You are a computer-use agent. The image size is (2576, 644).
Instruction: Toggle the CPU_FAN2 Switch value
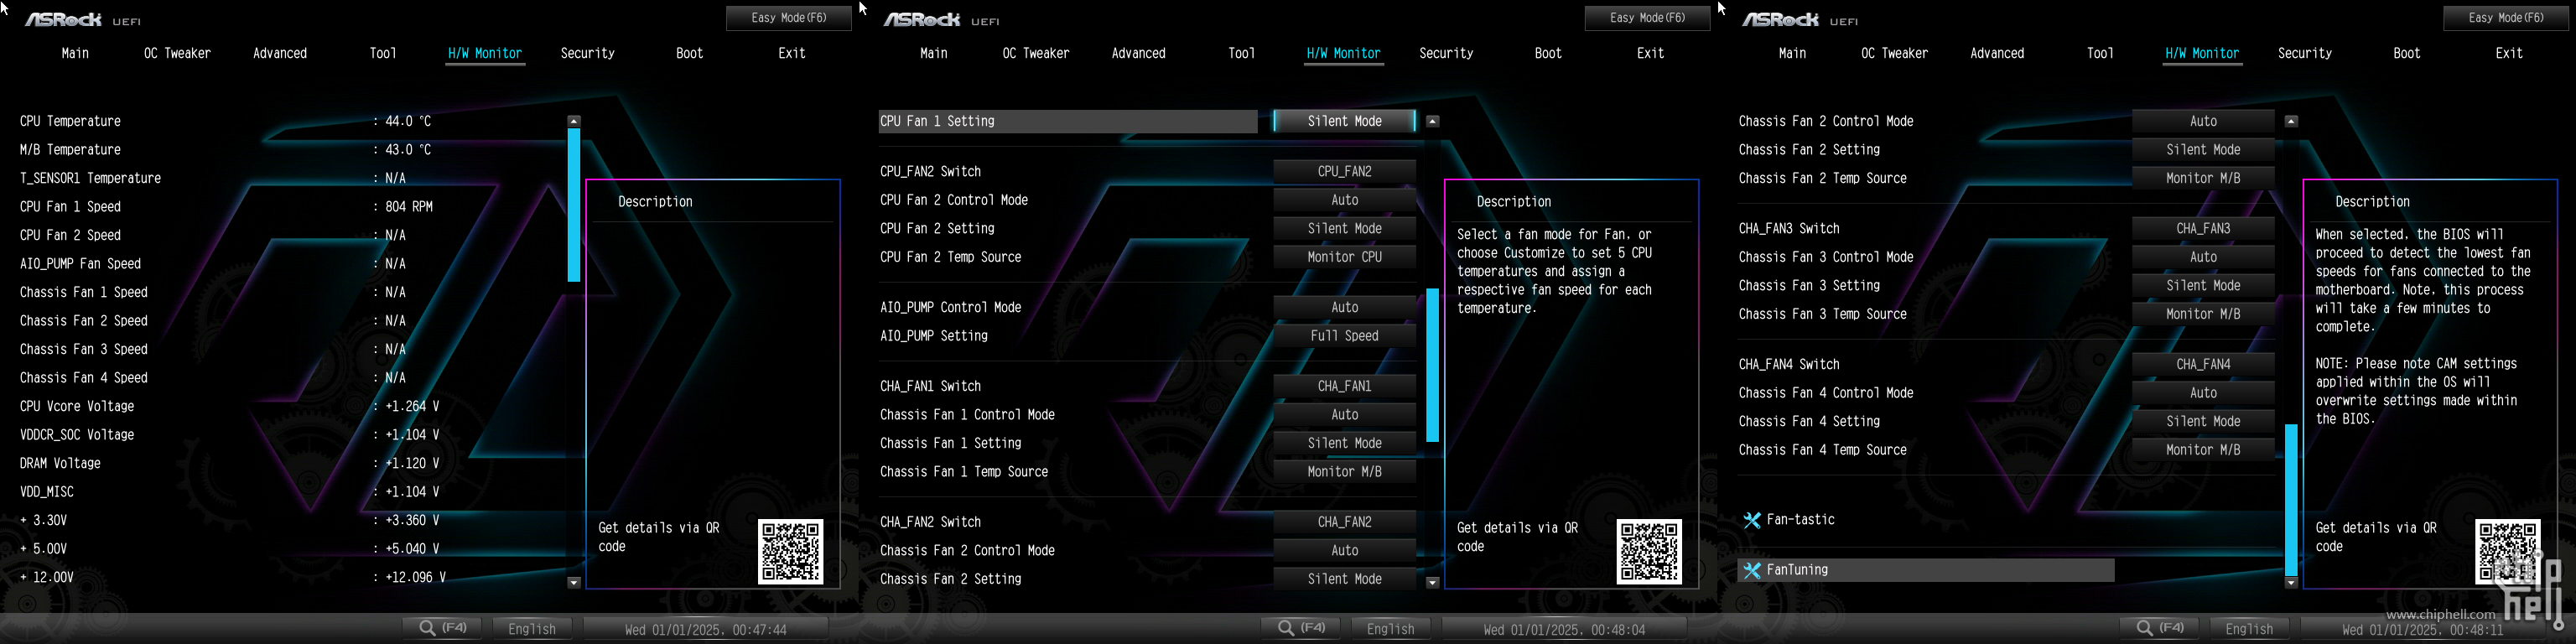pos(1344,172)
